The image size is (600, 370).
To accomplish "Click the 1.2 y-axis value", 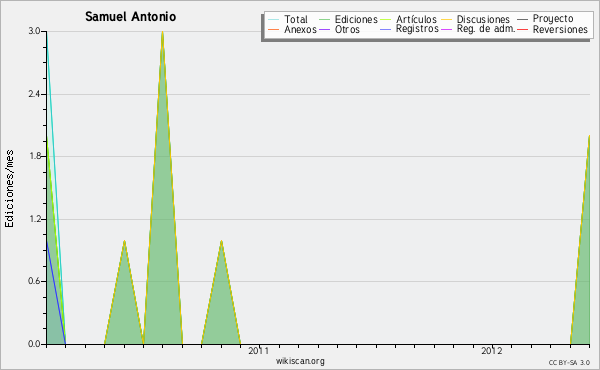I will [x=34, y=219].
